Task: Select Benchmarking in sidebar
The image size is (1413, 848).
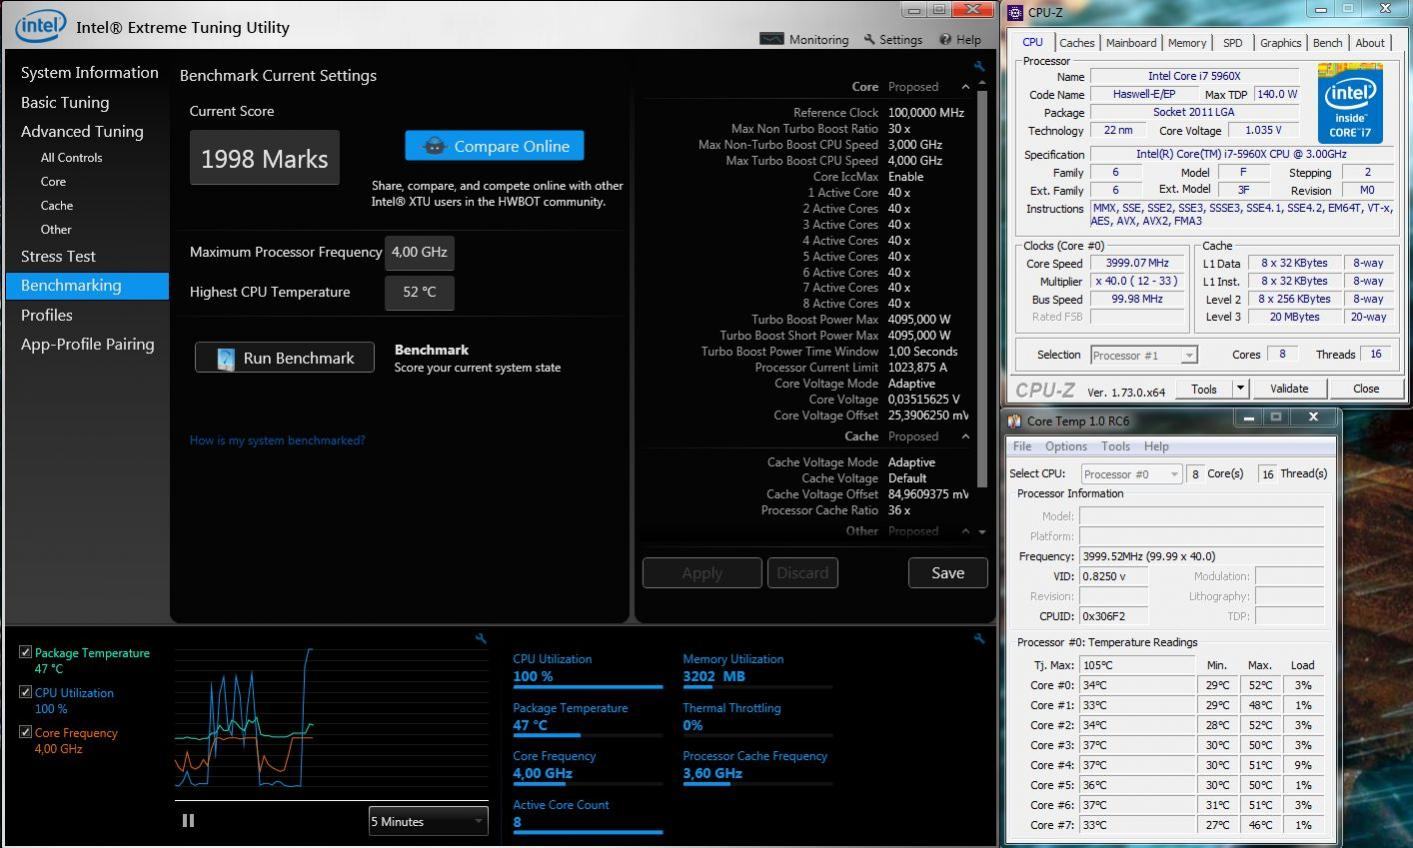Action: (87, 285)
